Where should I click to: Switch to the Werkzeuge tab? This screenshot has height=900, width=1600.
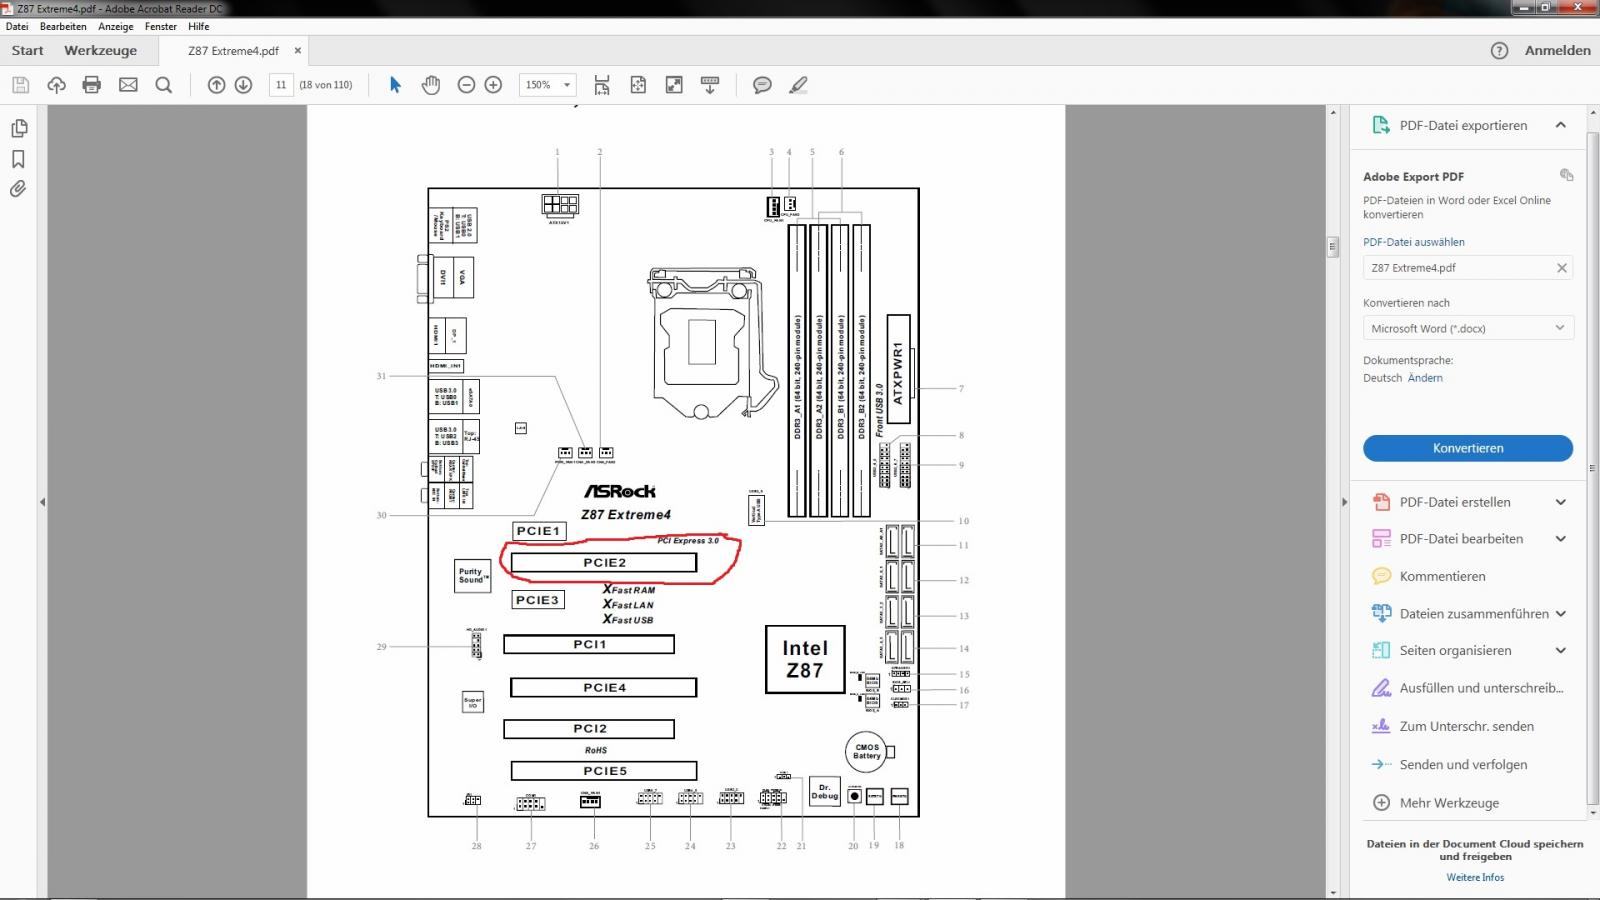pyautogui.click(x=100, y=50)
